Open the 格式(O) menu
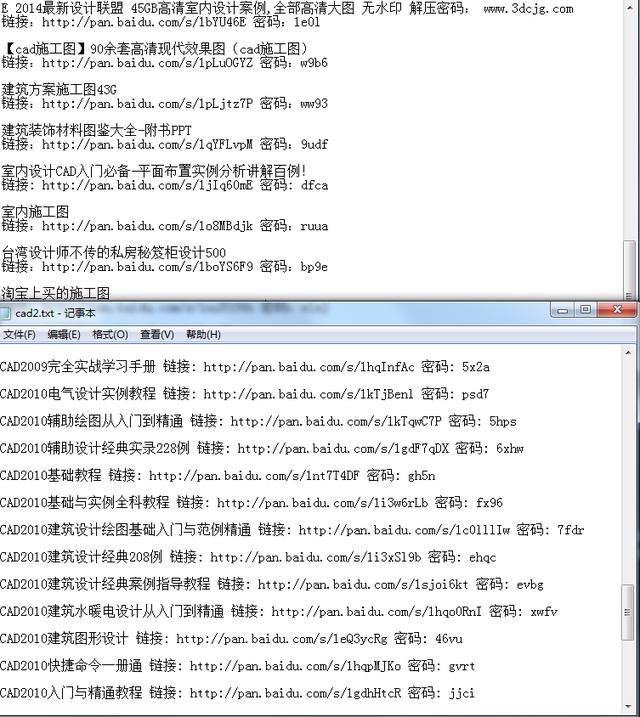 click(x=110, y=335)
